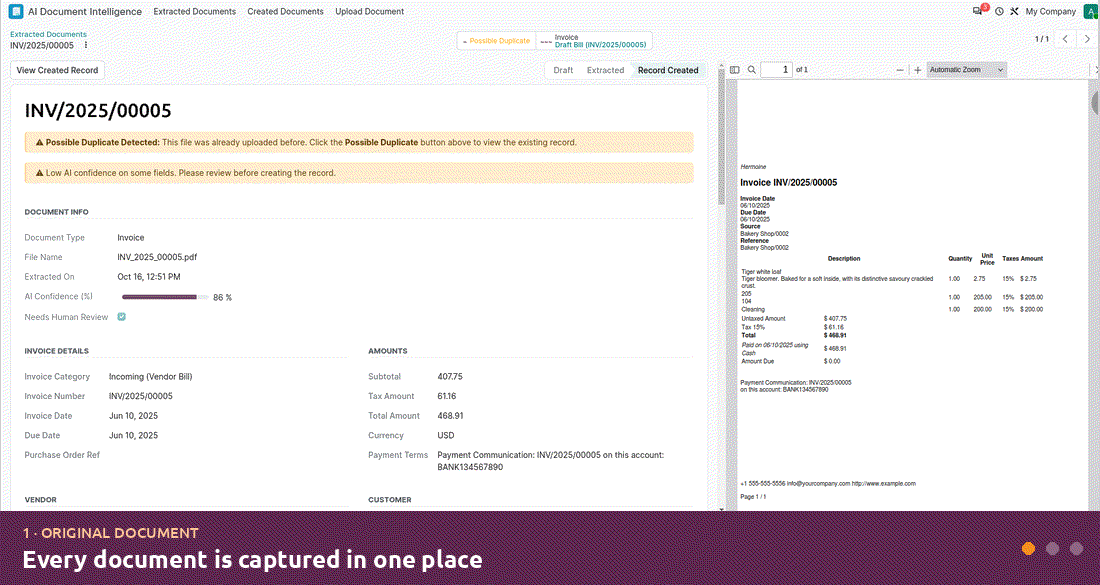This screenshot has width=1100, height=585.
Task: Follow the Extracted Documents breadcrumb link
Action: (48, 34)
